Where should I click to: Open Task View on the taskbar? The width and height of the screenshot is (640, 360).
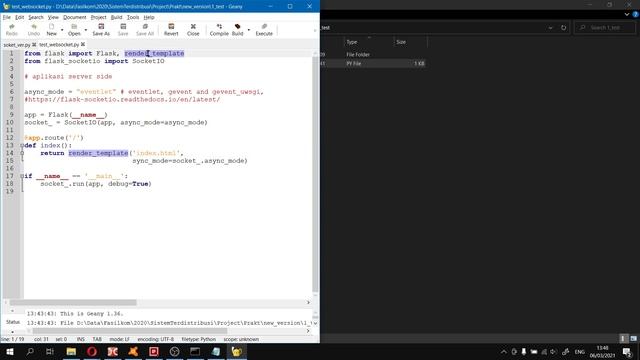point(50,351)
